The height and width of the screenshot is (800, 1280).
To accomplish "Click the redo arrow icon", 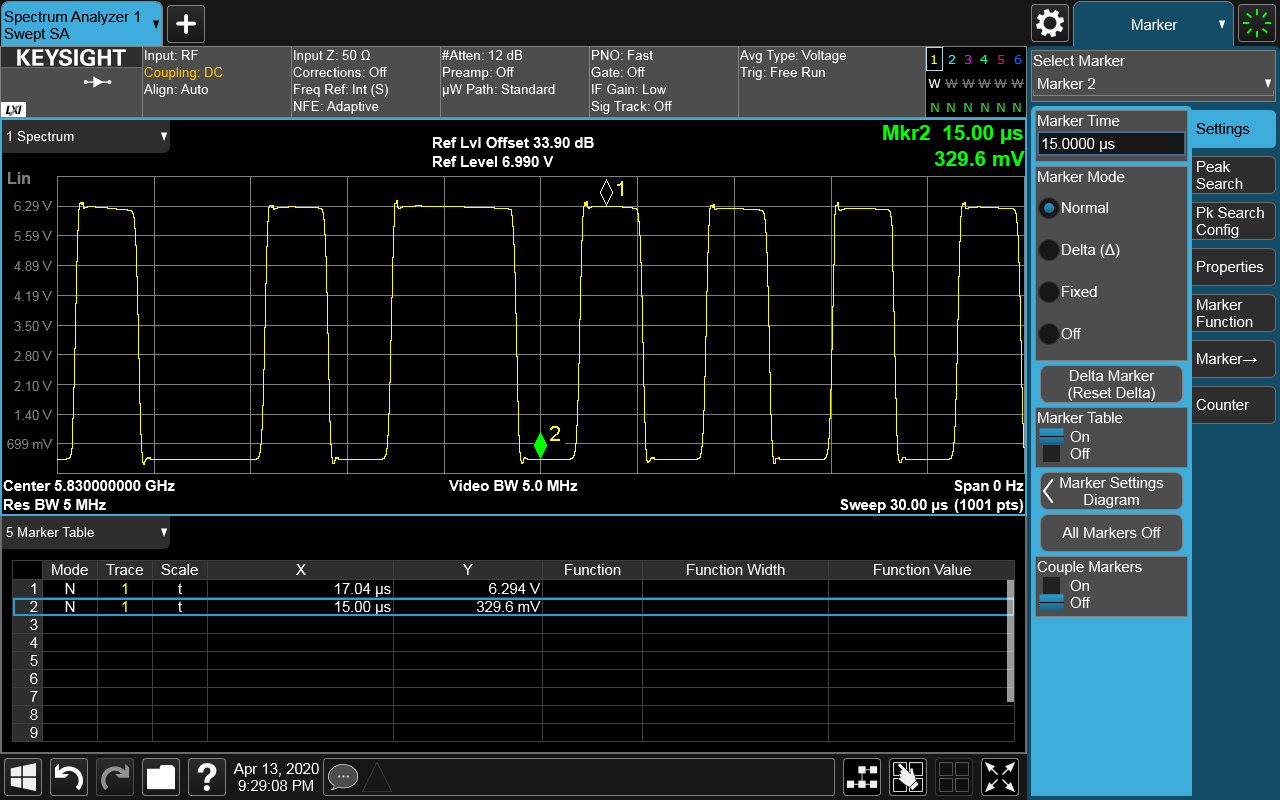I will [x=115, y=776].
